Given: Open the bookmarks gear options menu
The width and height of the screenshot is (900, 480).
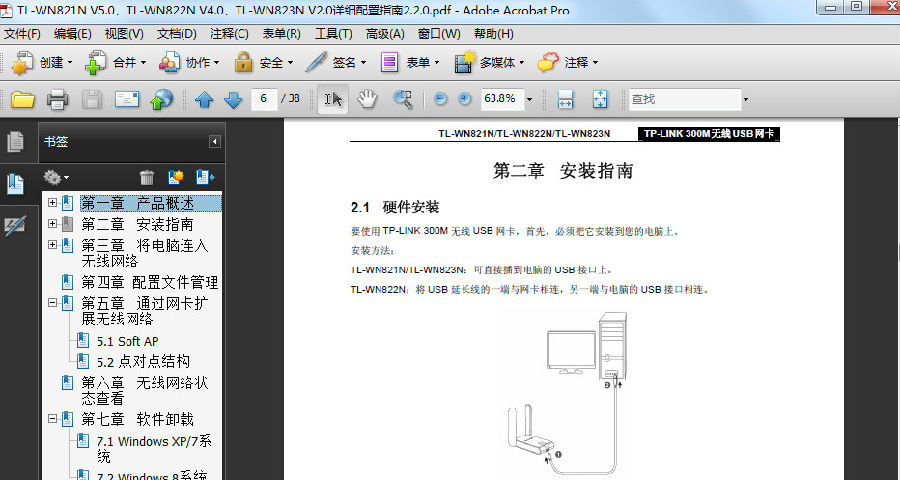Looking at the screenshot, I should point(56,177).
